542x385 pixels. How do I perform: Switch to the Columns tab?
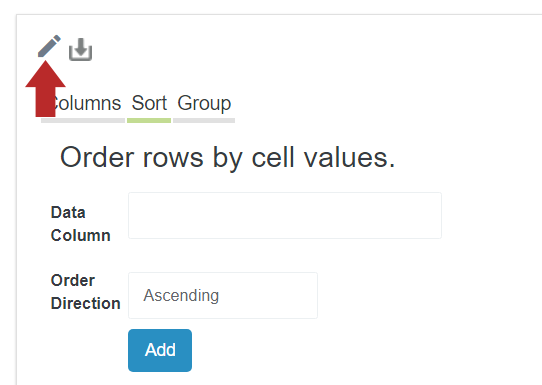(x=83, y=103)
